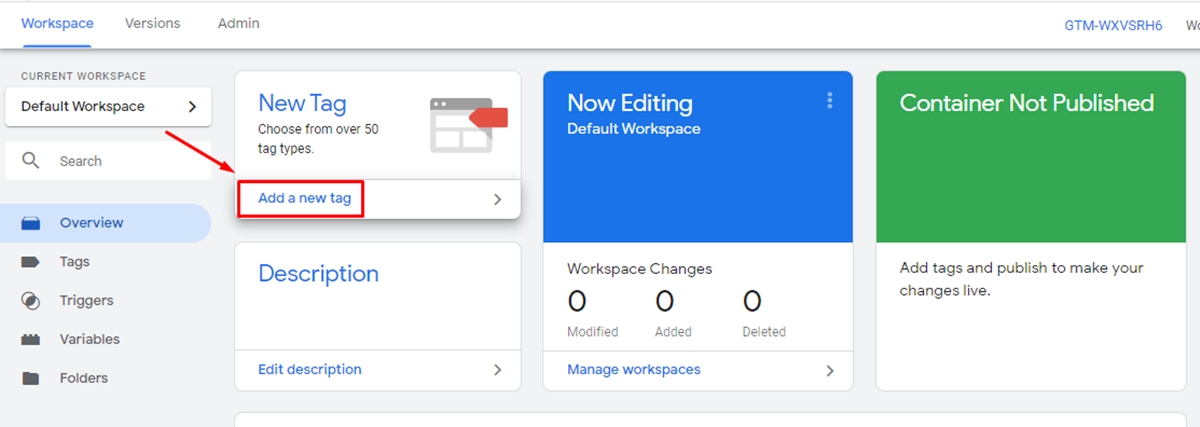Image resolution: width=1200 pixels, height=427 pixels.
Task: Click the Folders icon in sidebar
Action: coord(31,379)
